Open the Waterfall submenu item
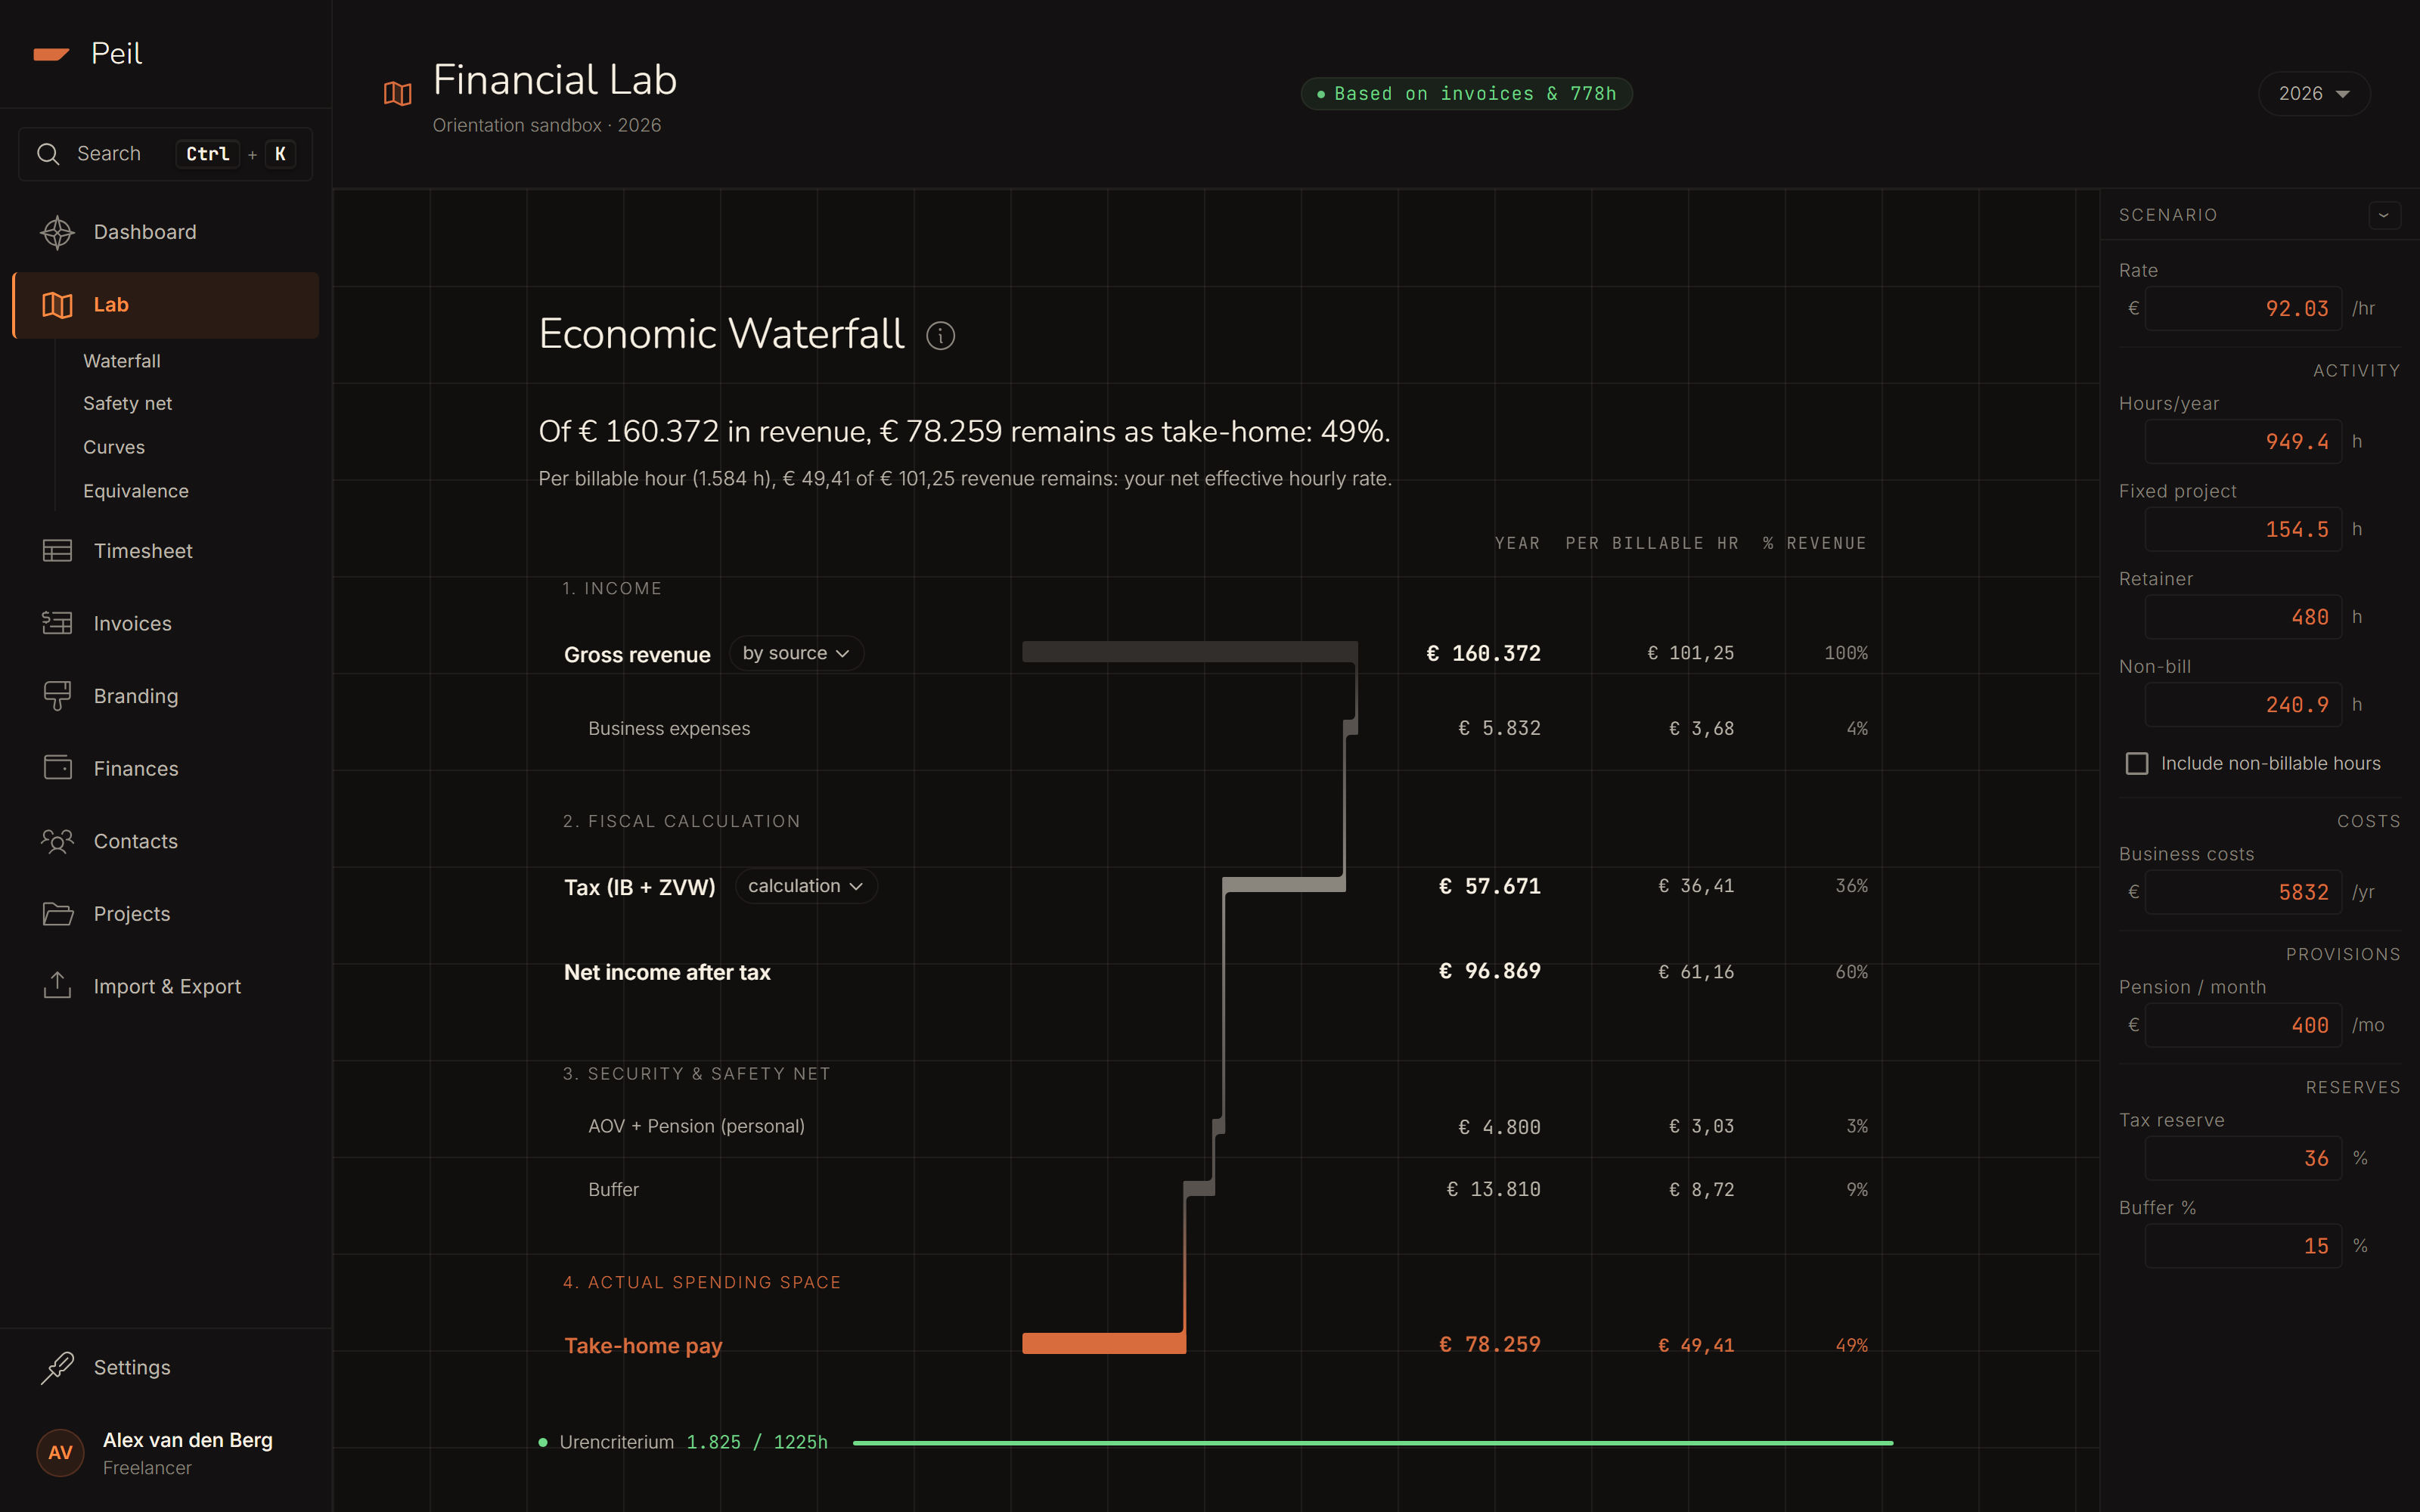Image resolution: width=2420 pixels, height=1512 pixels. click(122, 361)
